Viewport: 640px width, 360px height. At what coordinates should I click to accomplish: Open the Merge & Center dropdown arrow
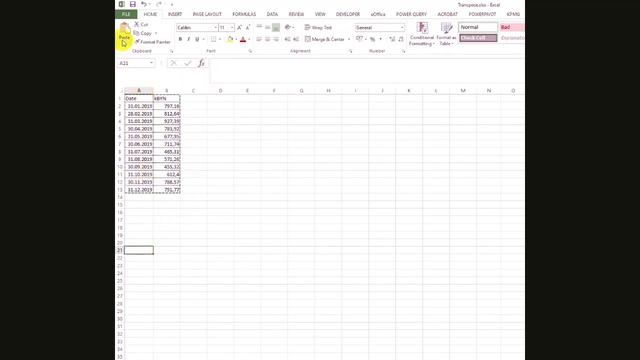[349, 39]
